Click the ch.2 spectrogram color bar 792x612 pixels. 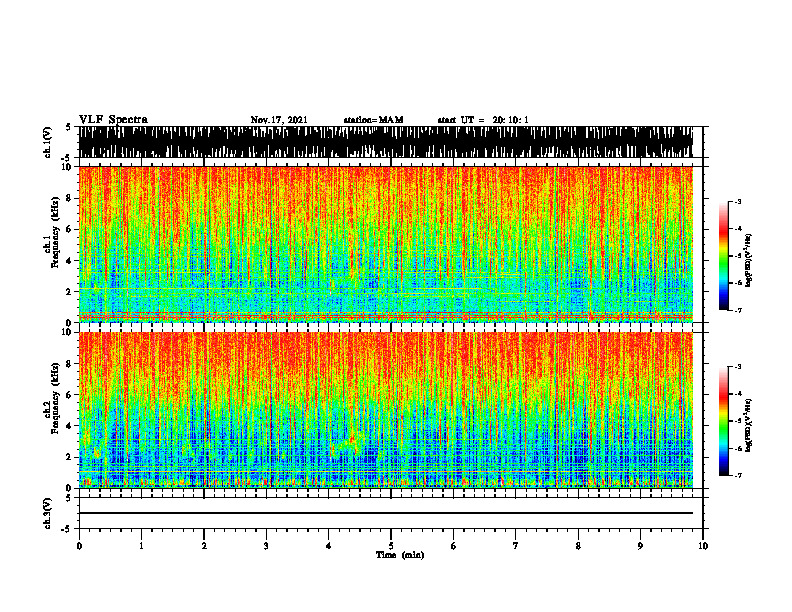pyautogui.click(x=723, y=421)
